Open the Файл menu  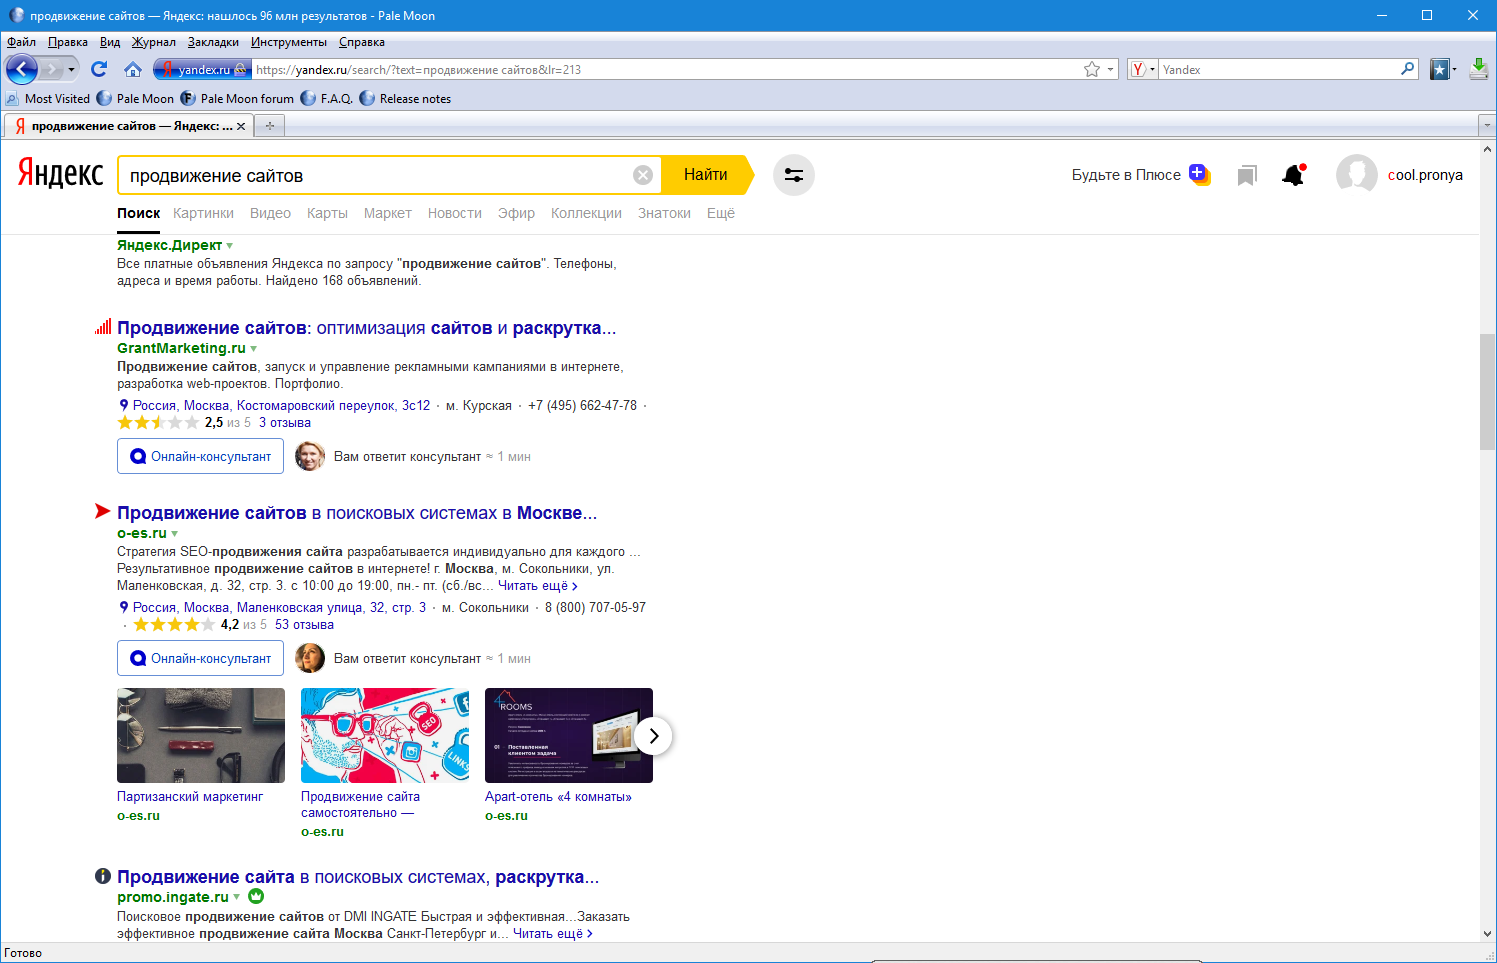tap(21, 42)
